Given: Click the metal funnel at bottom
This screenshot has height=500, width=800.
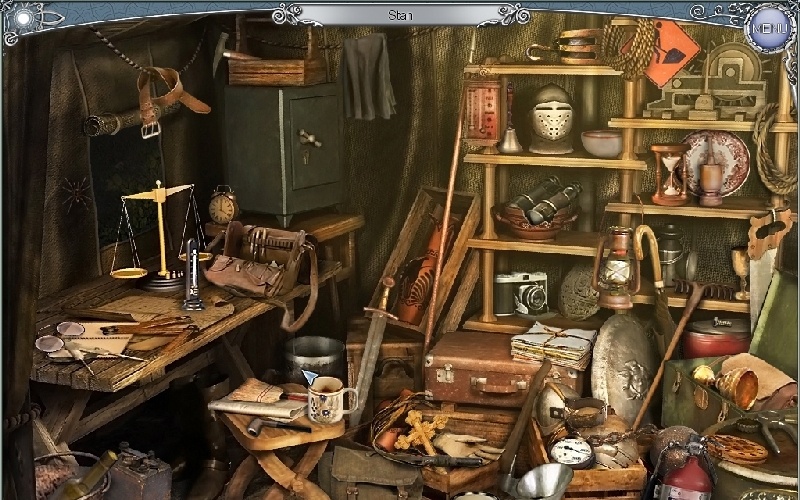Looking at the screenshot, I should (x=537, y=480).
